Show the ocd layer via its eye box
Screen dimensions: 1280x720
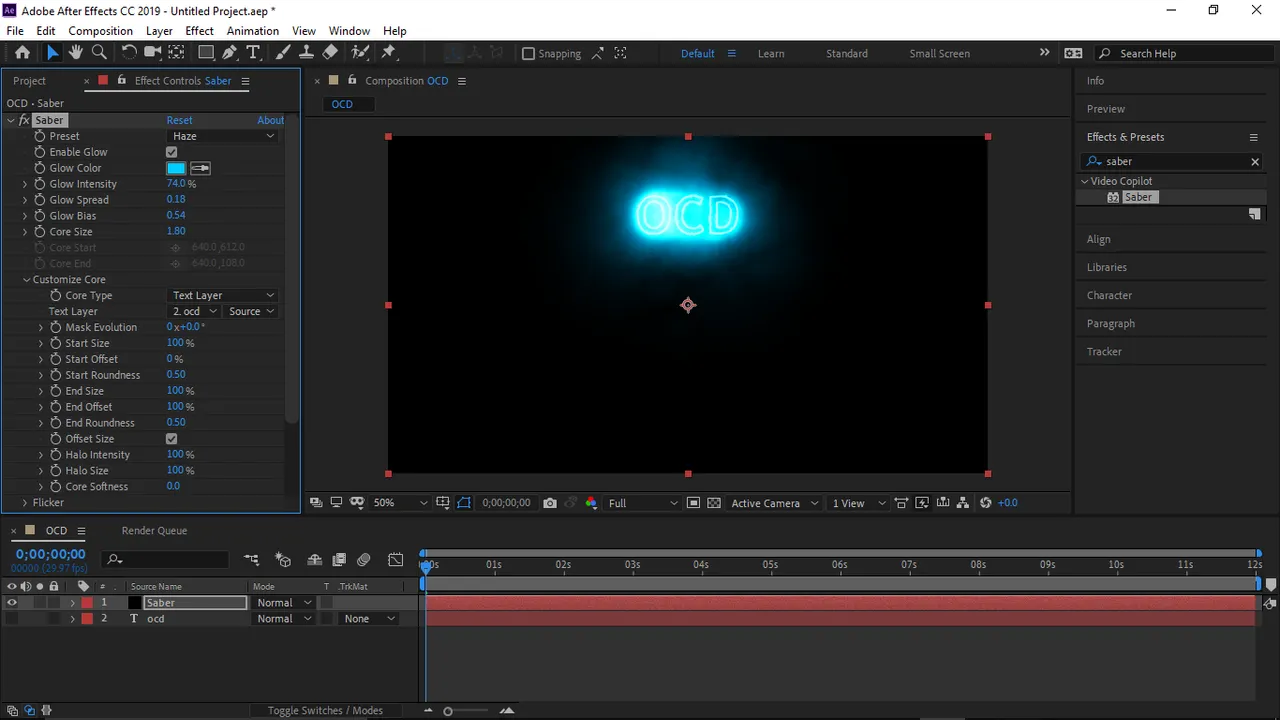coord(12,619)
